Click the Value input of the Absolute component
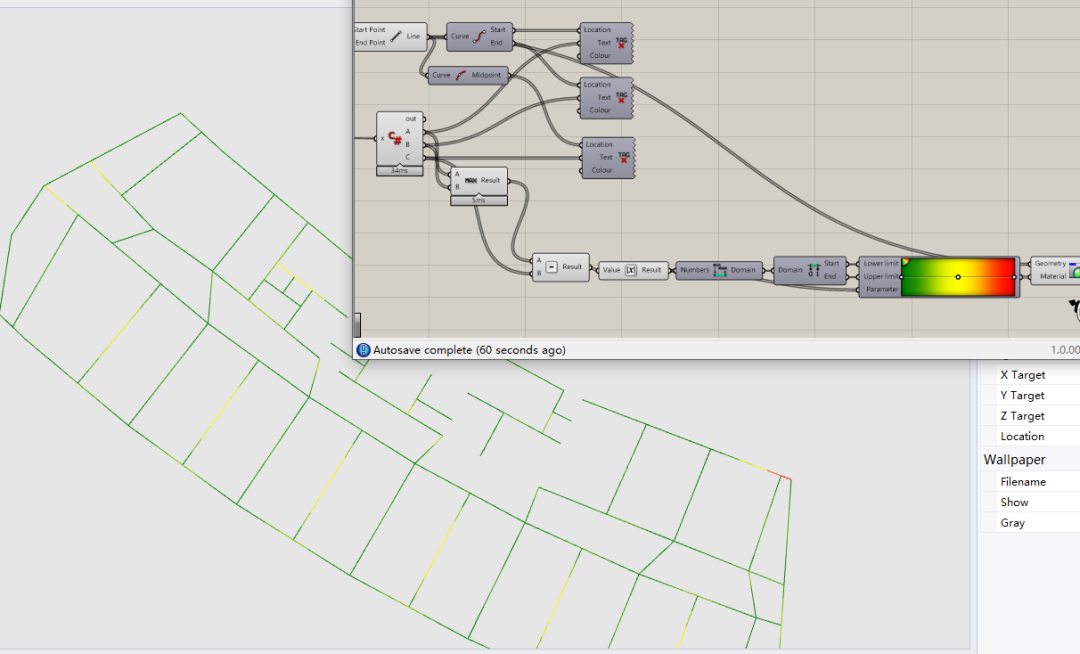The width and height of the screenshot is (1080, 654). tap(612, 270)
